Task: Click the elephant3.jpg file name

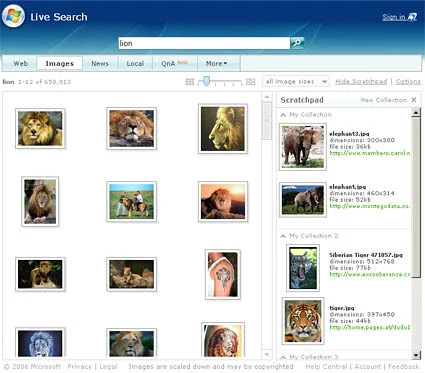Action: click(x=349, y=134)
